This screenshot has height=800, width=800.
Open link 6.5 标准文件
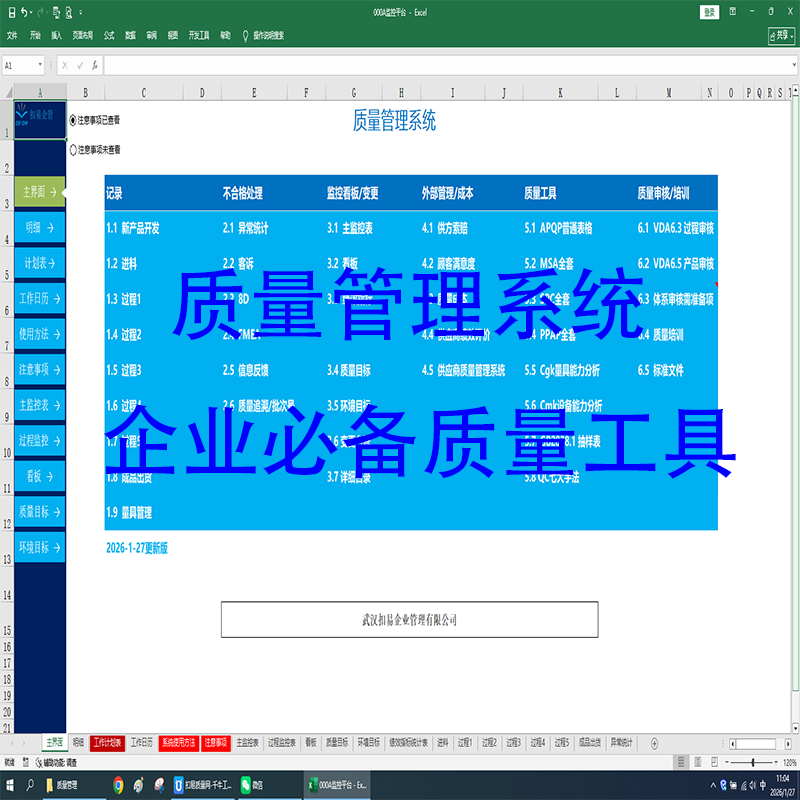(660, 370)
